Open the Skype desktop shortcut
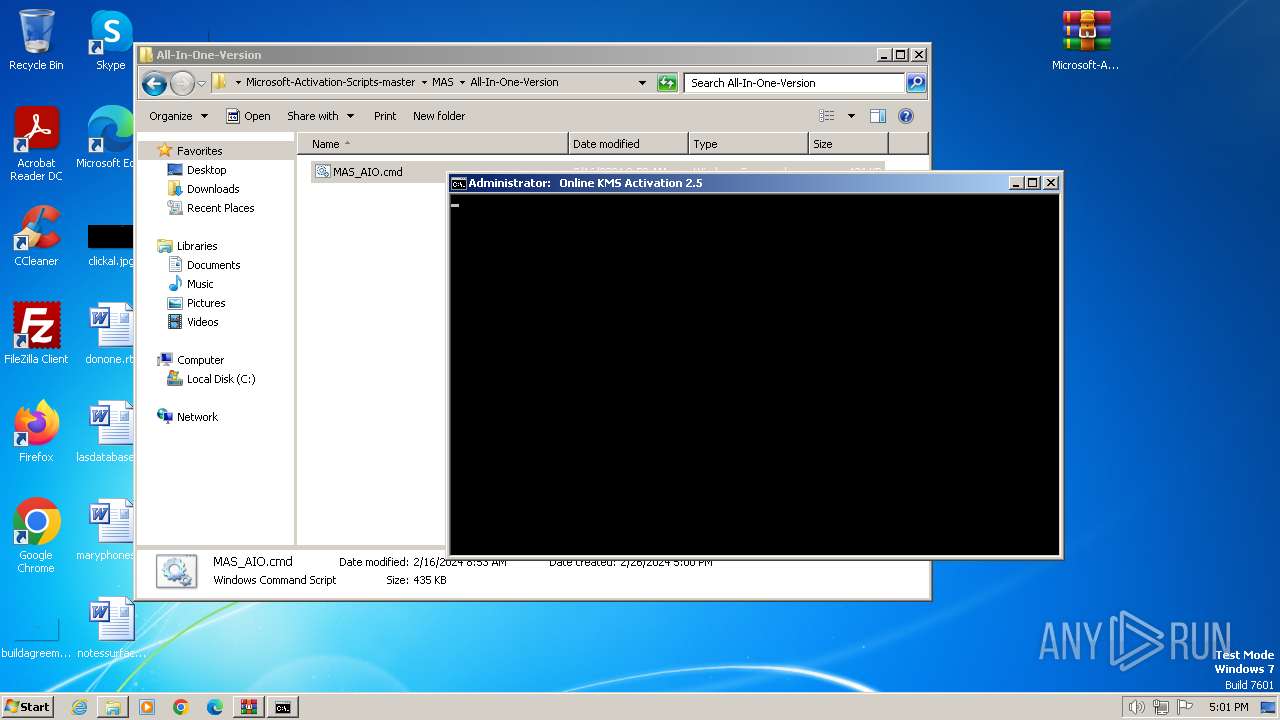Image resolution: width=1280 pixels, height=720 pixels. tap(111, 40)
